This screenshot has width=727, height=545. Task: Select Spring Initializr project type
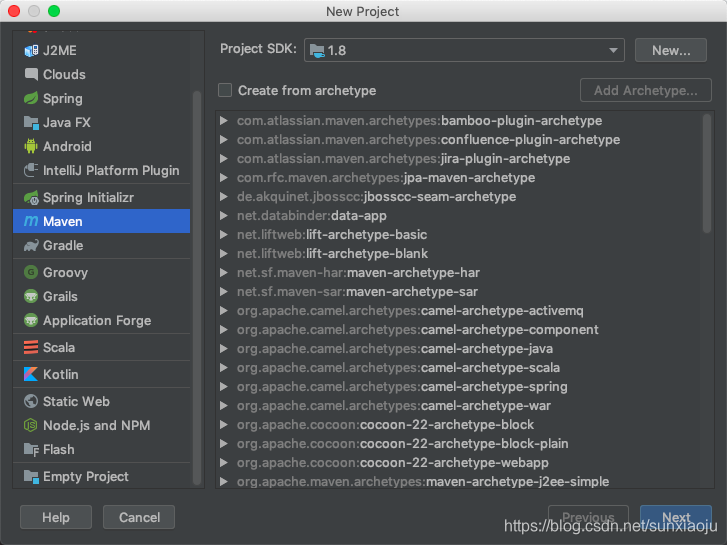tap(102, 198)
